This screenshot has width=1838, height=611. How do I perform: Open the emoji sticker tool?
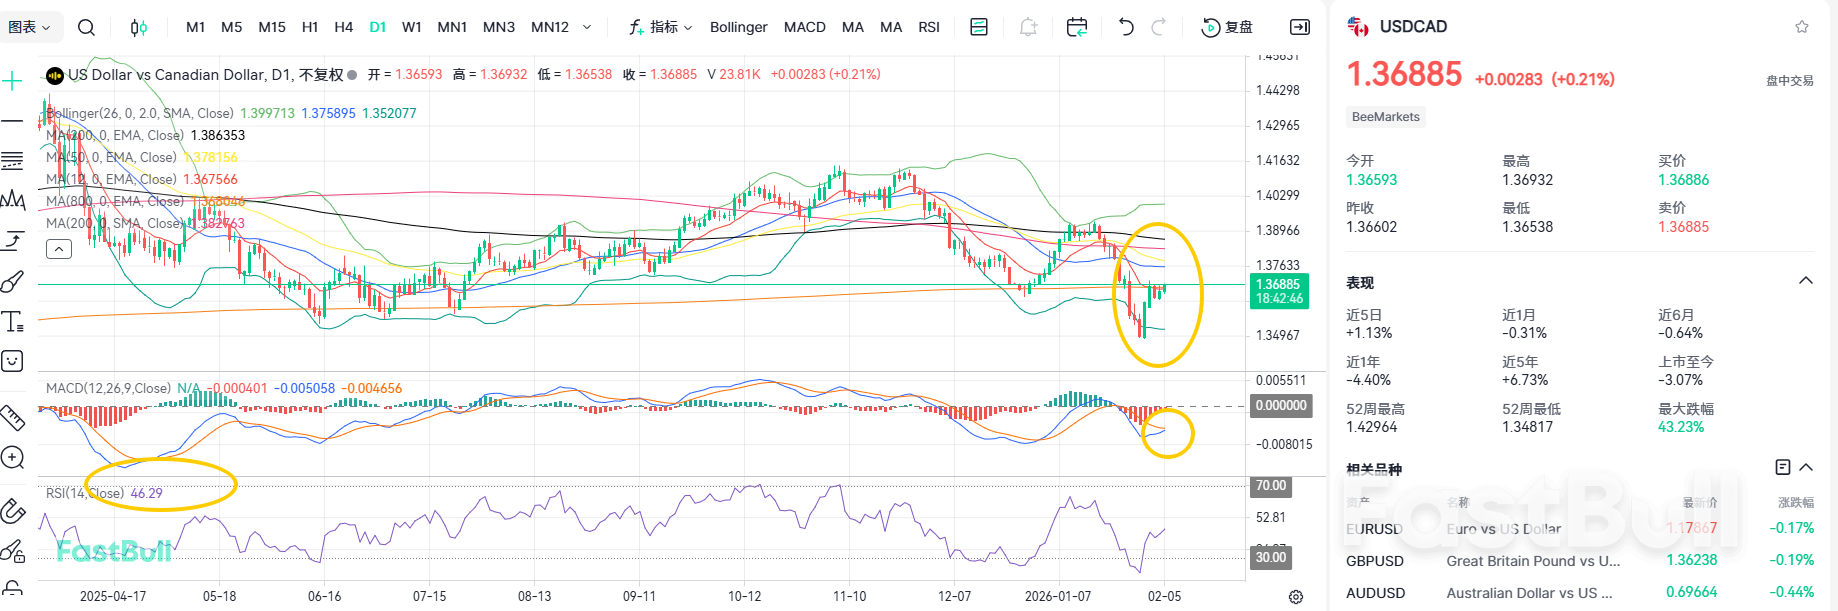(x=12, y=361)
